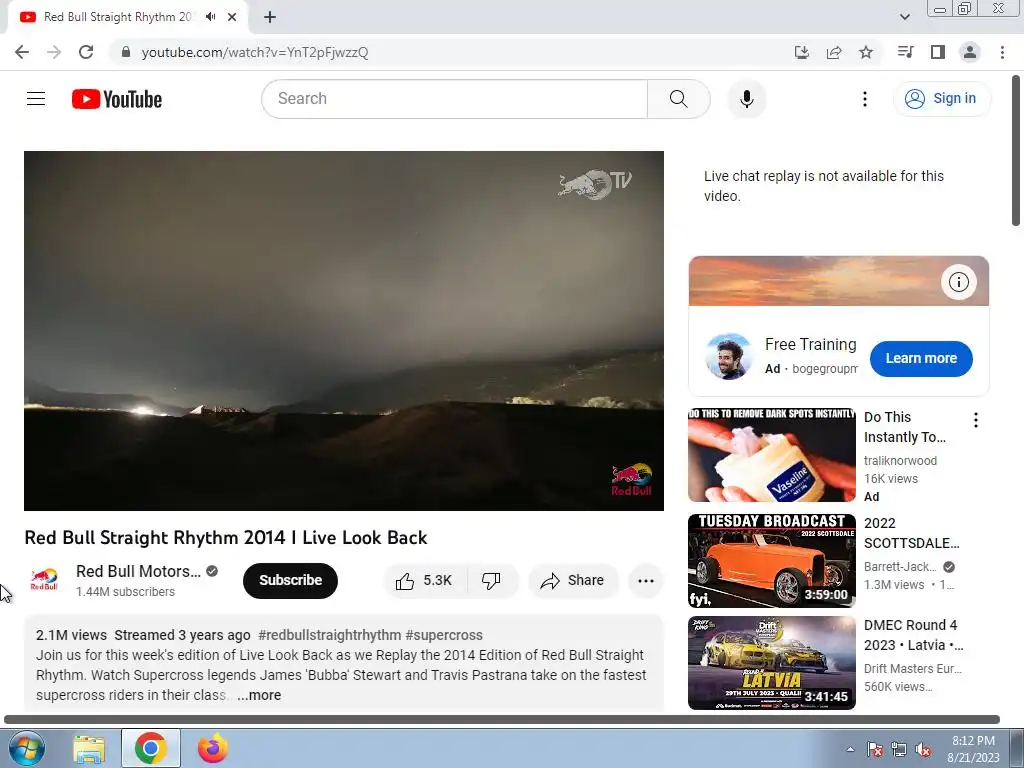Open the YouTube hamburger guide menu
The height and width of the screenshot is (768, 1024).
click(36, 99)
